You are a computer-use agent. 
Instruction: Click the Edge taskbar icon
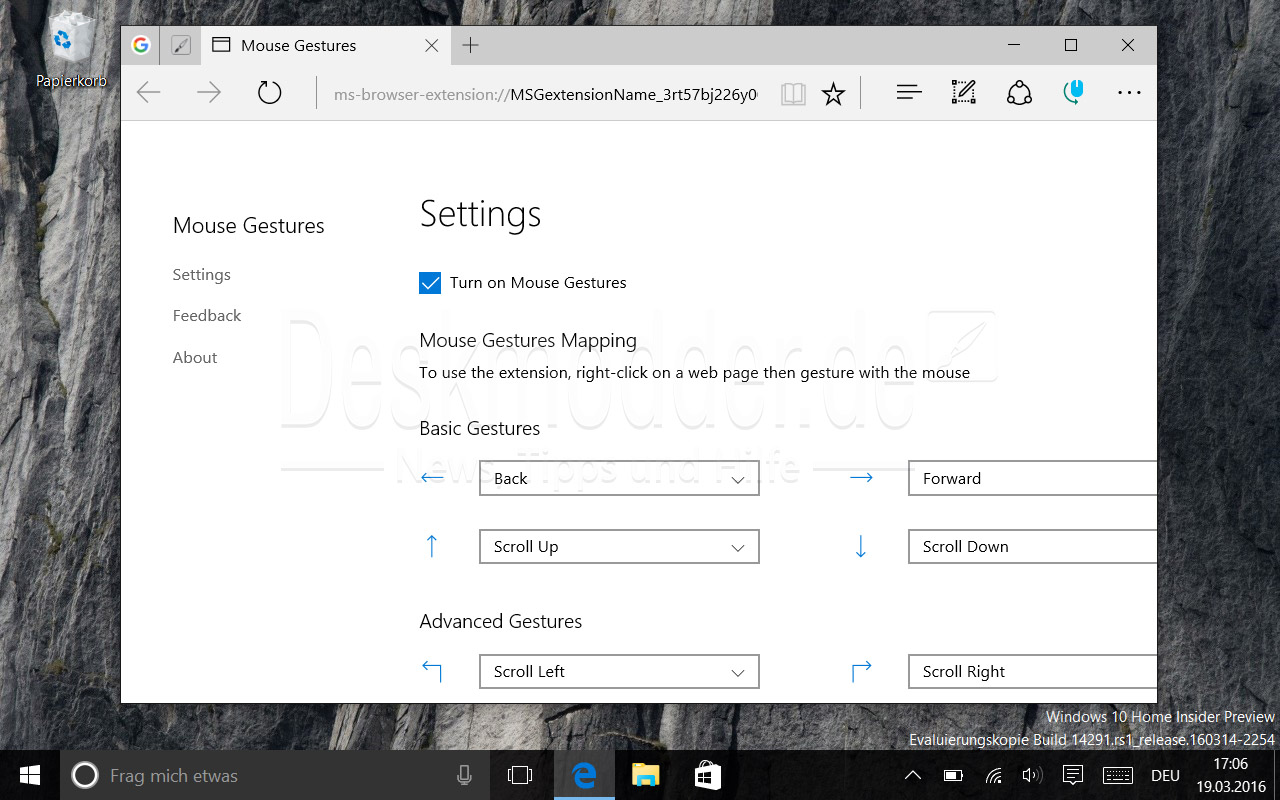(583, 775)
